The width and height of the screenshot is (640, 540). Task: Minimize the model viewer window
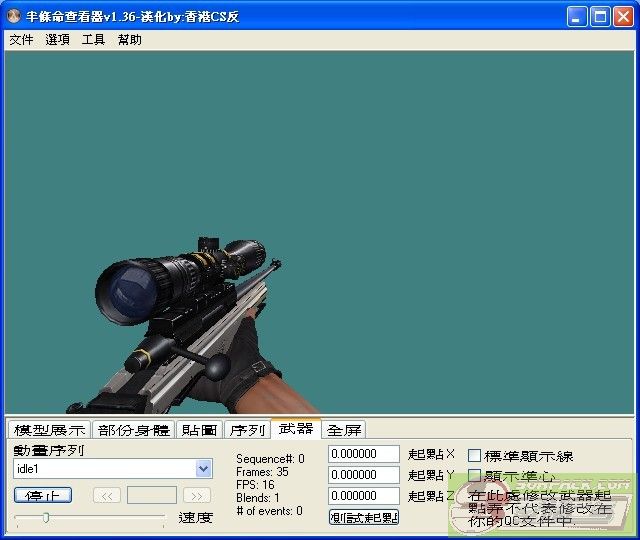tap(578, 16)
